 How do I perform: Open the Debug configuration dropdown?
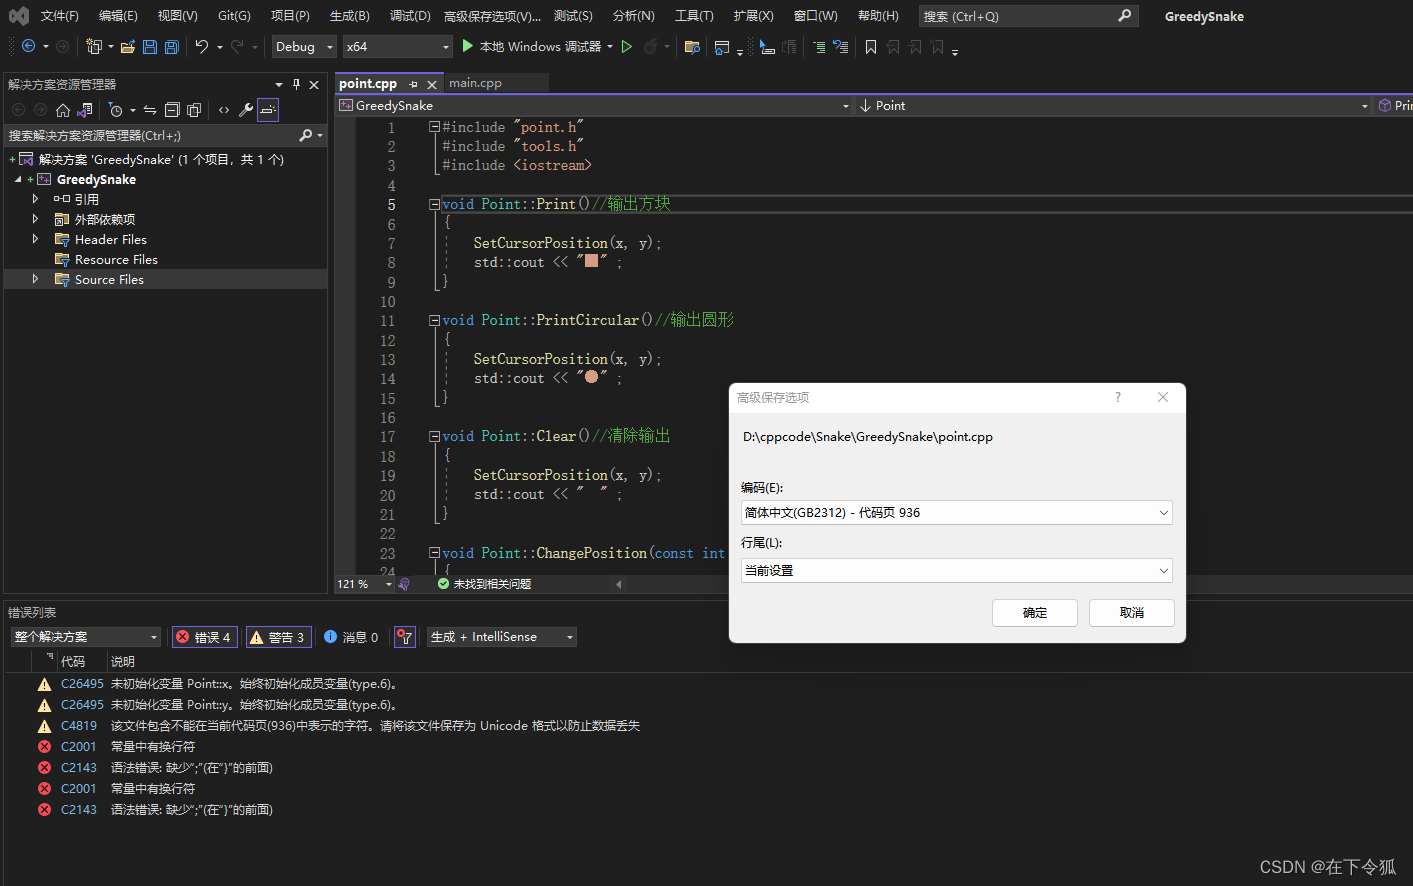[305, 47]
